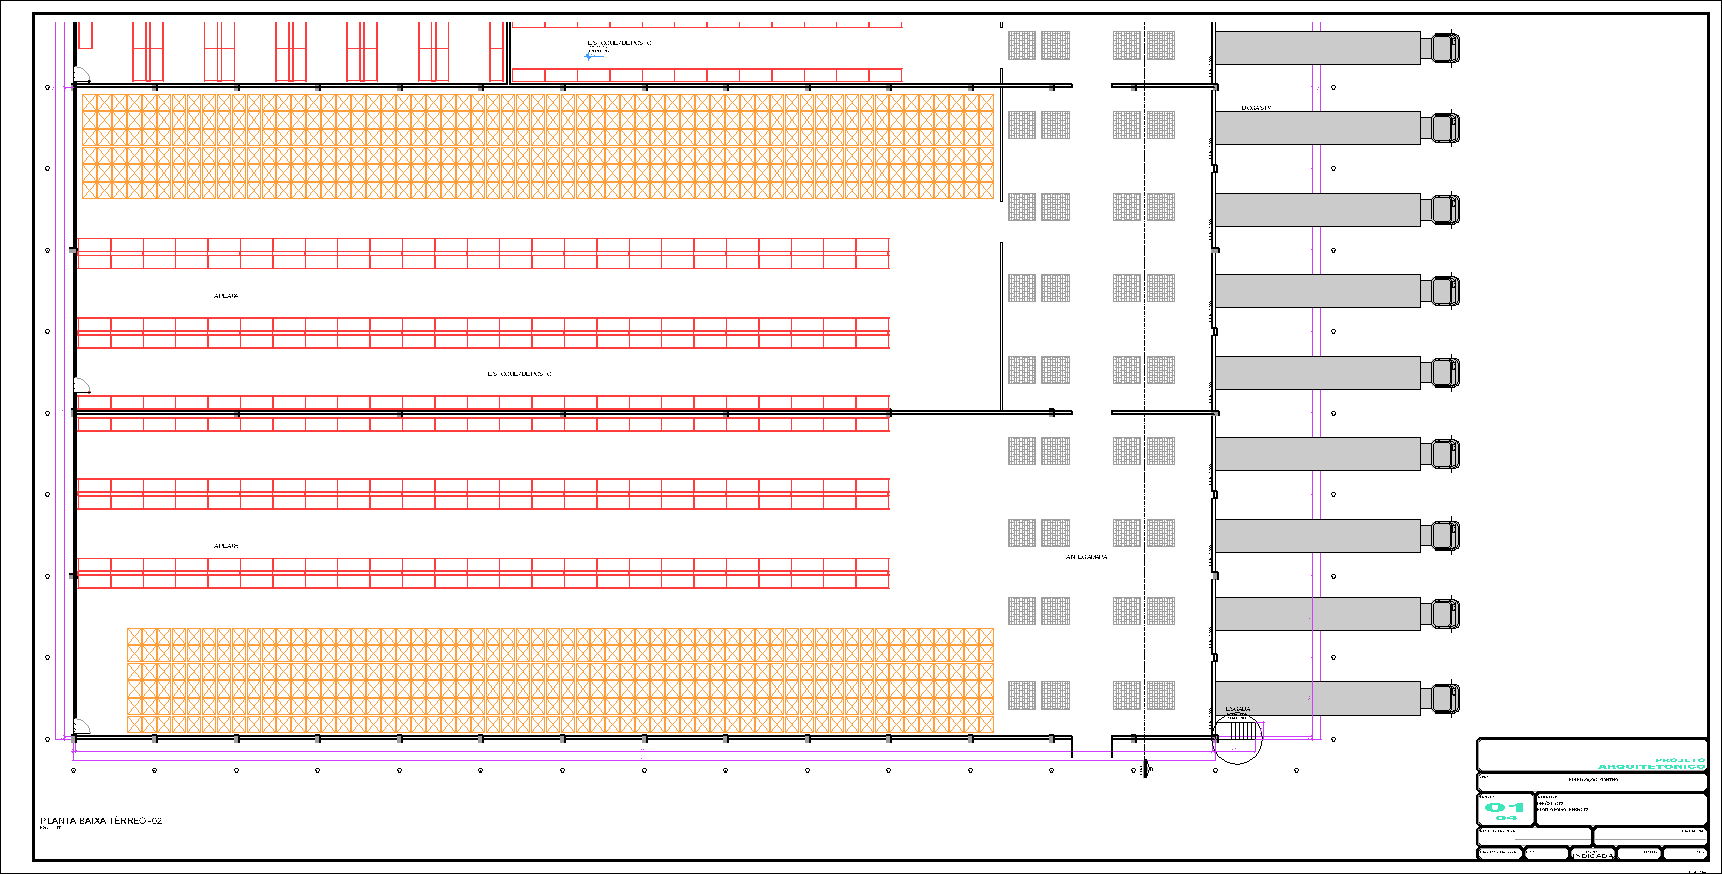Select the PROJETO ARQUITETONICO title block text

coord(1651,764)
